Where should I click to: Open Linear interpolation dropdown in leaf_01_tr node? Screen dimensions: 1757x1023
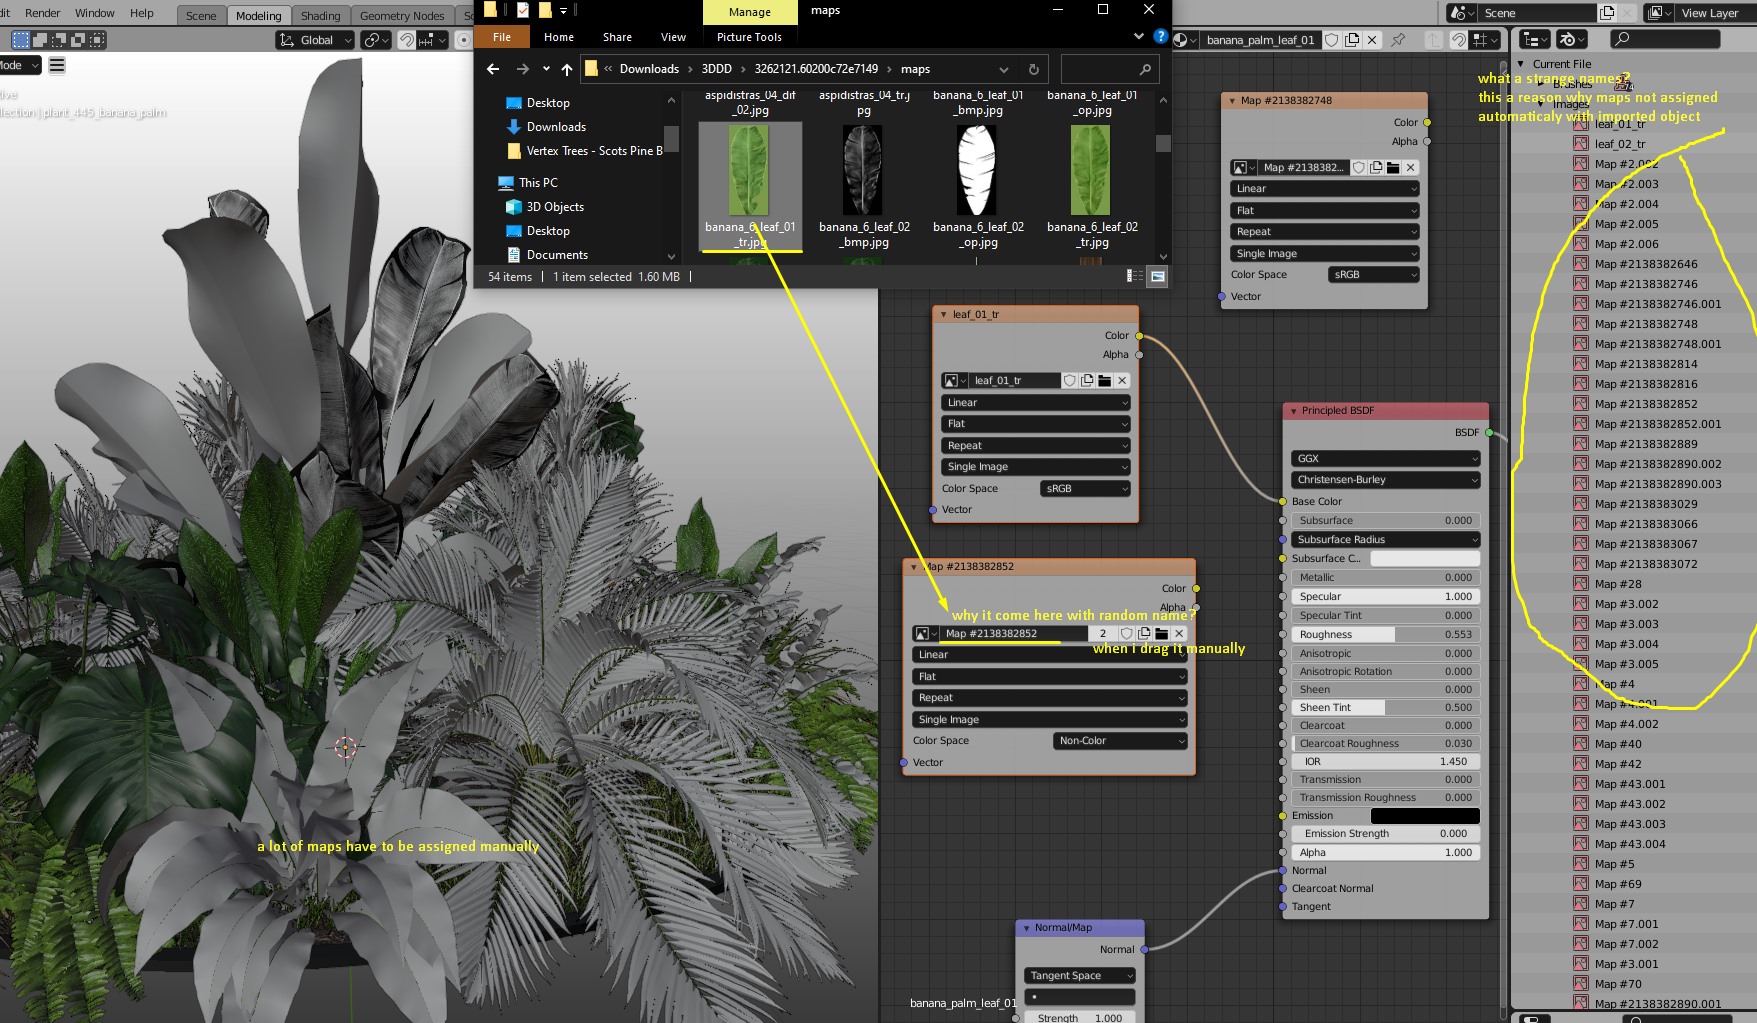[x=1035, y=403]
